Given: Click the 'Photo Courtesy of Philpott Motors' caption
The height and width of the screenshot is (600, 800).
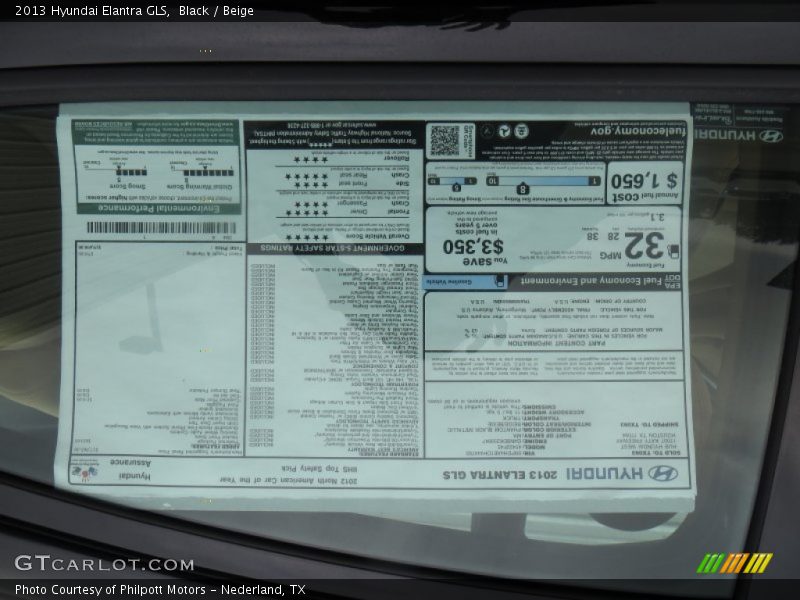Looking at the screenshot, I should click(110, 590).
